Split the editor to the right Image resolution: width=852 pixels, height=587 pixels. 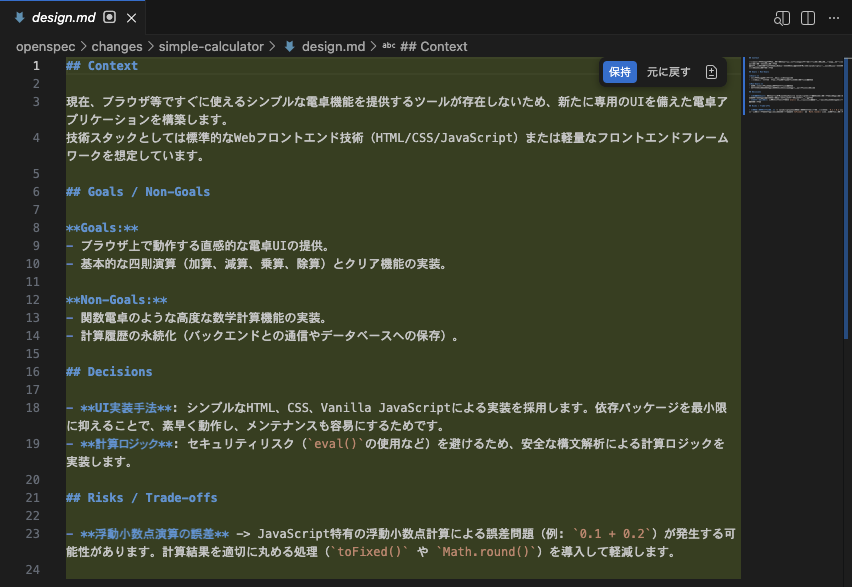808,18
